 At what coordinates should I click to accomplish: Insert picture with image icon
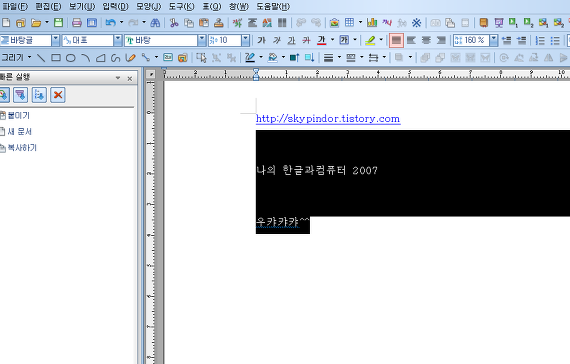[334, 23]
